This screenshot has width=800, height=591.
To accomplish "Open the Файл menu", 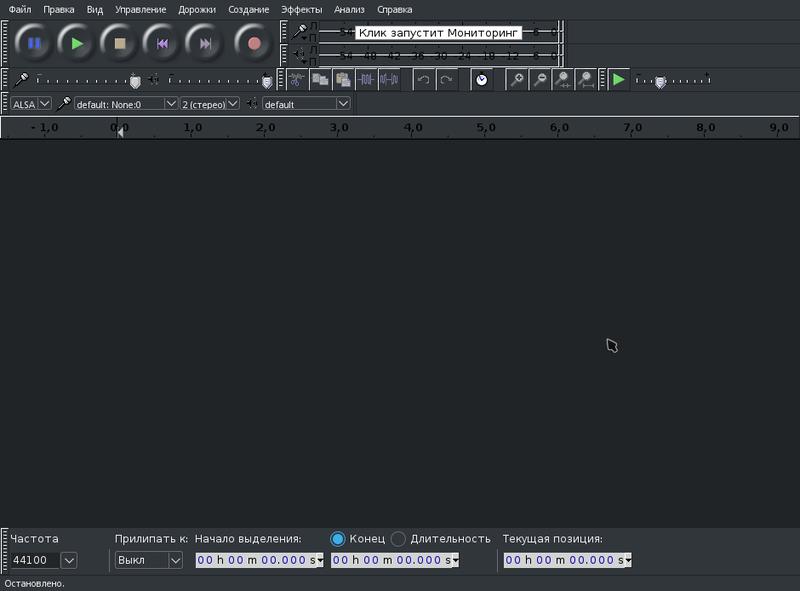I will (20, 10).
